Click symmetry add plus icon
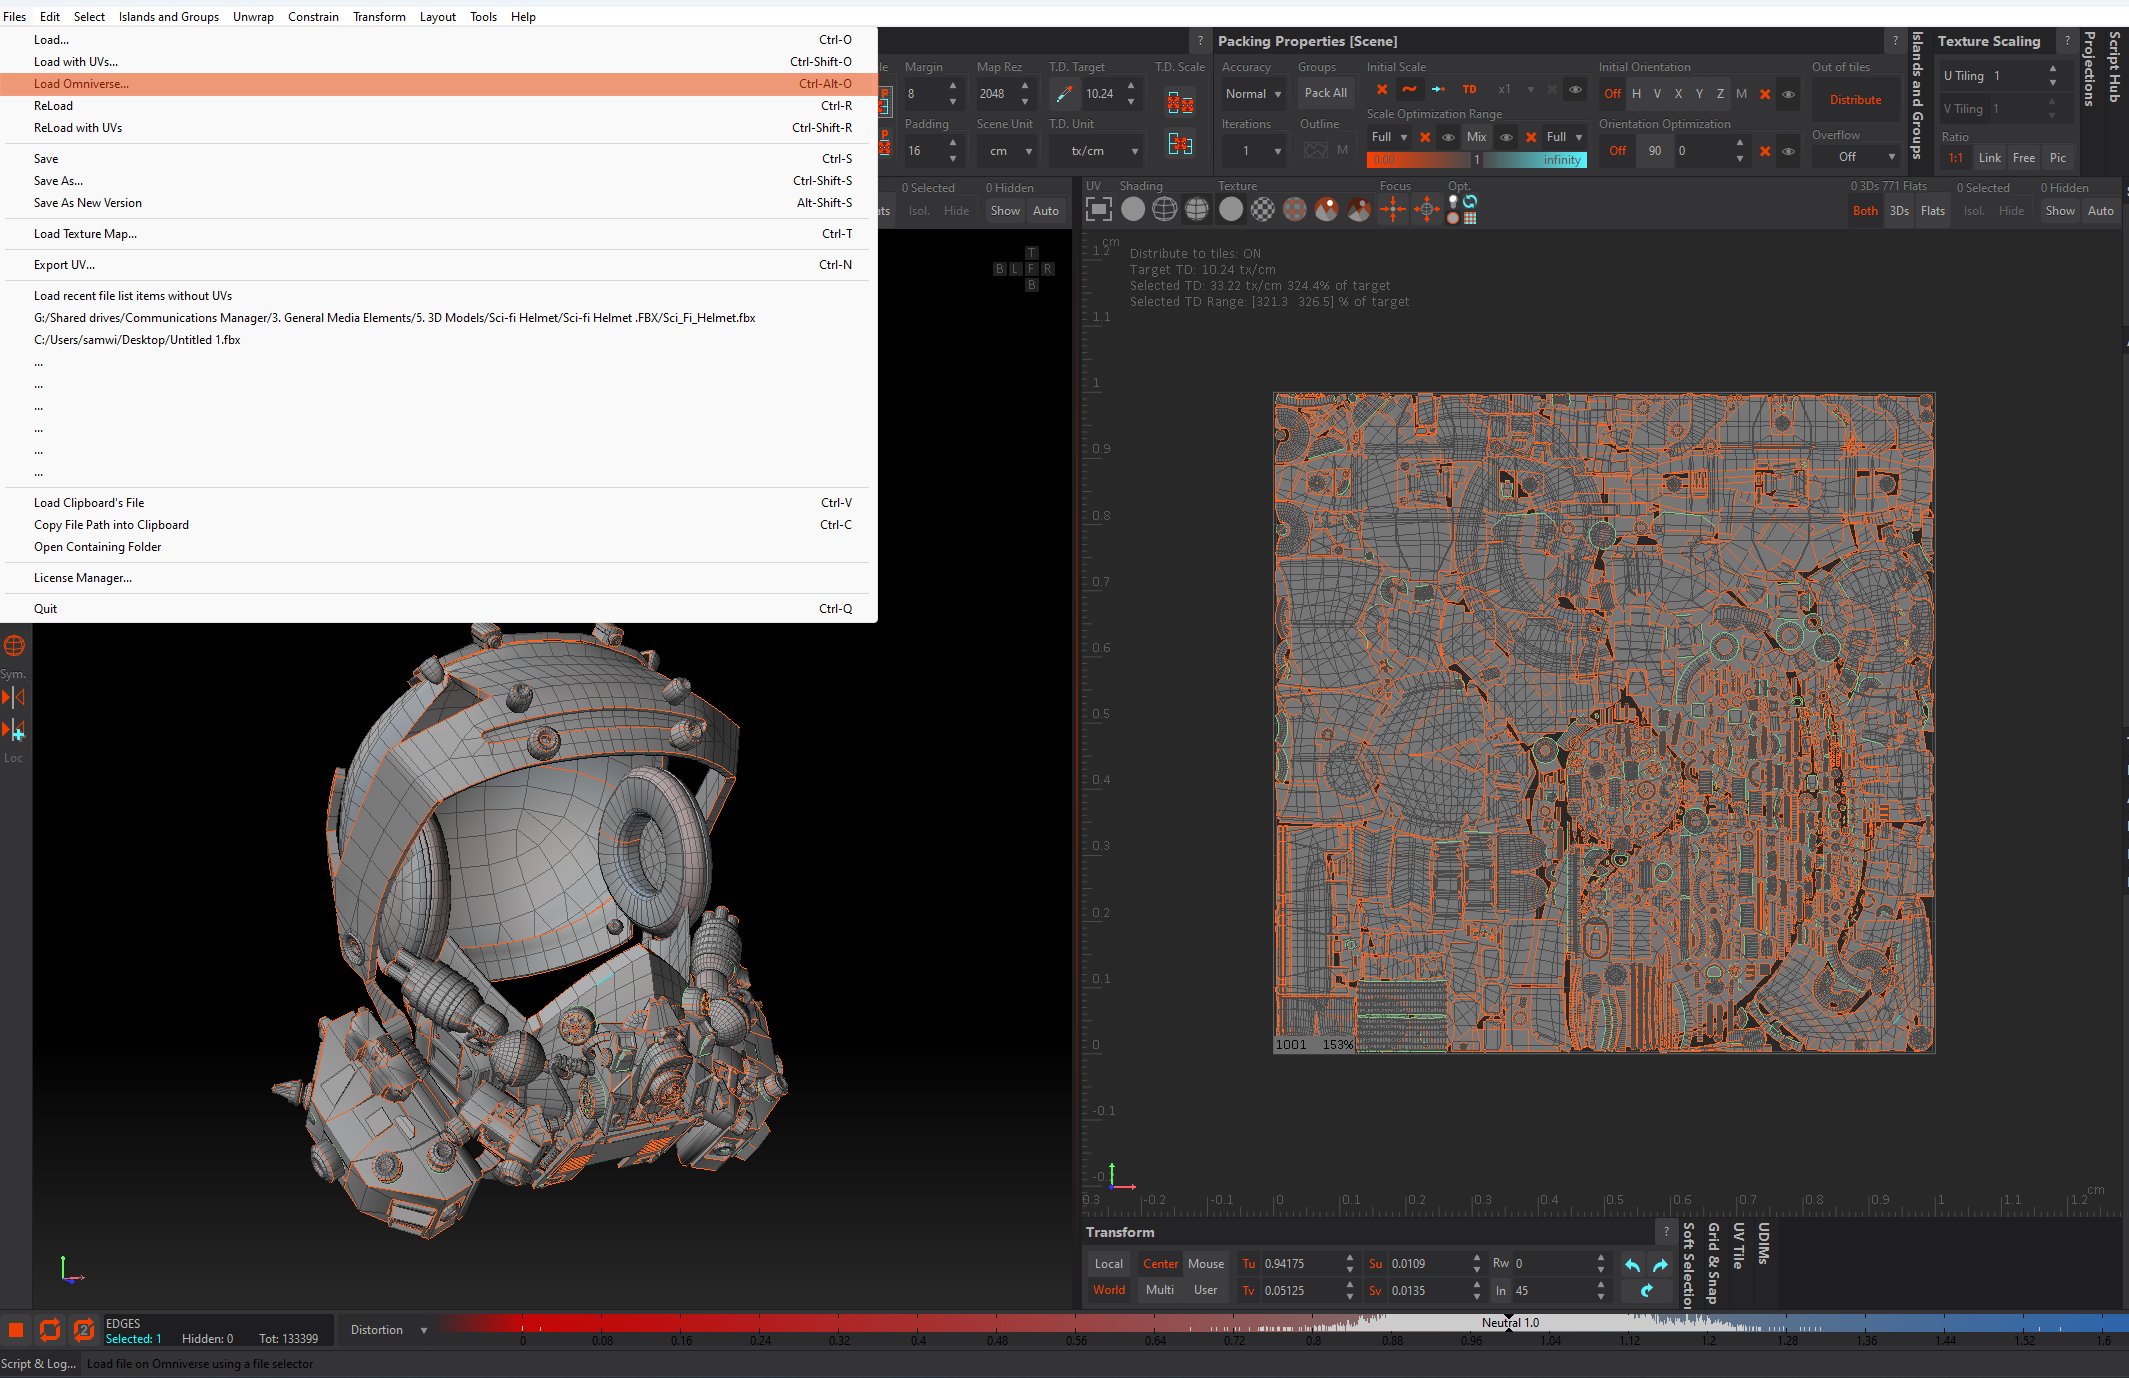 [14, 730]
